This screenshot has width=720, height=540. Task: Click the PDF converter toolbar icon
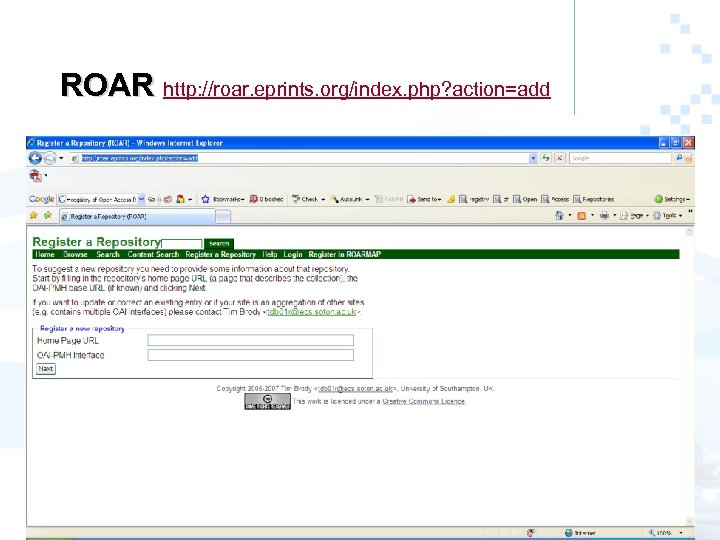coord(35,175)
